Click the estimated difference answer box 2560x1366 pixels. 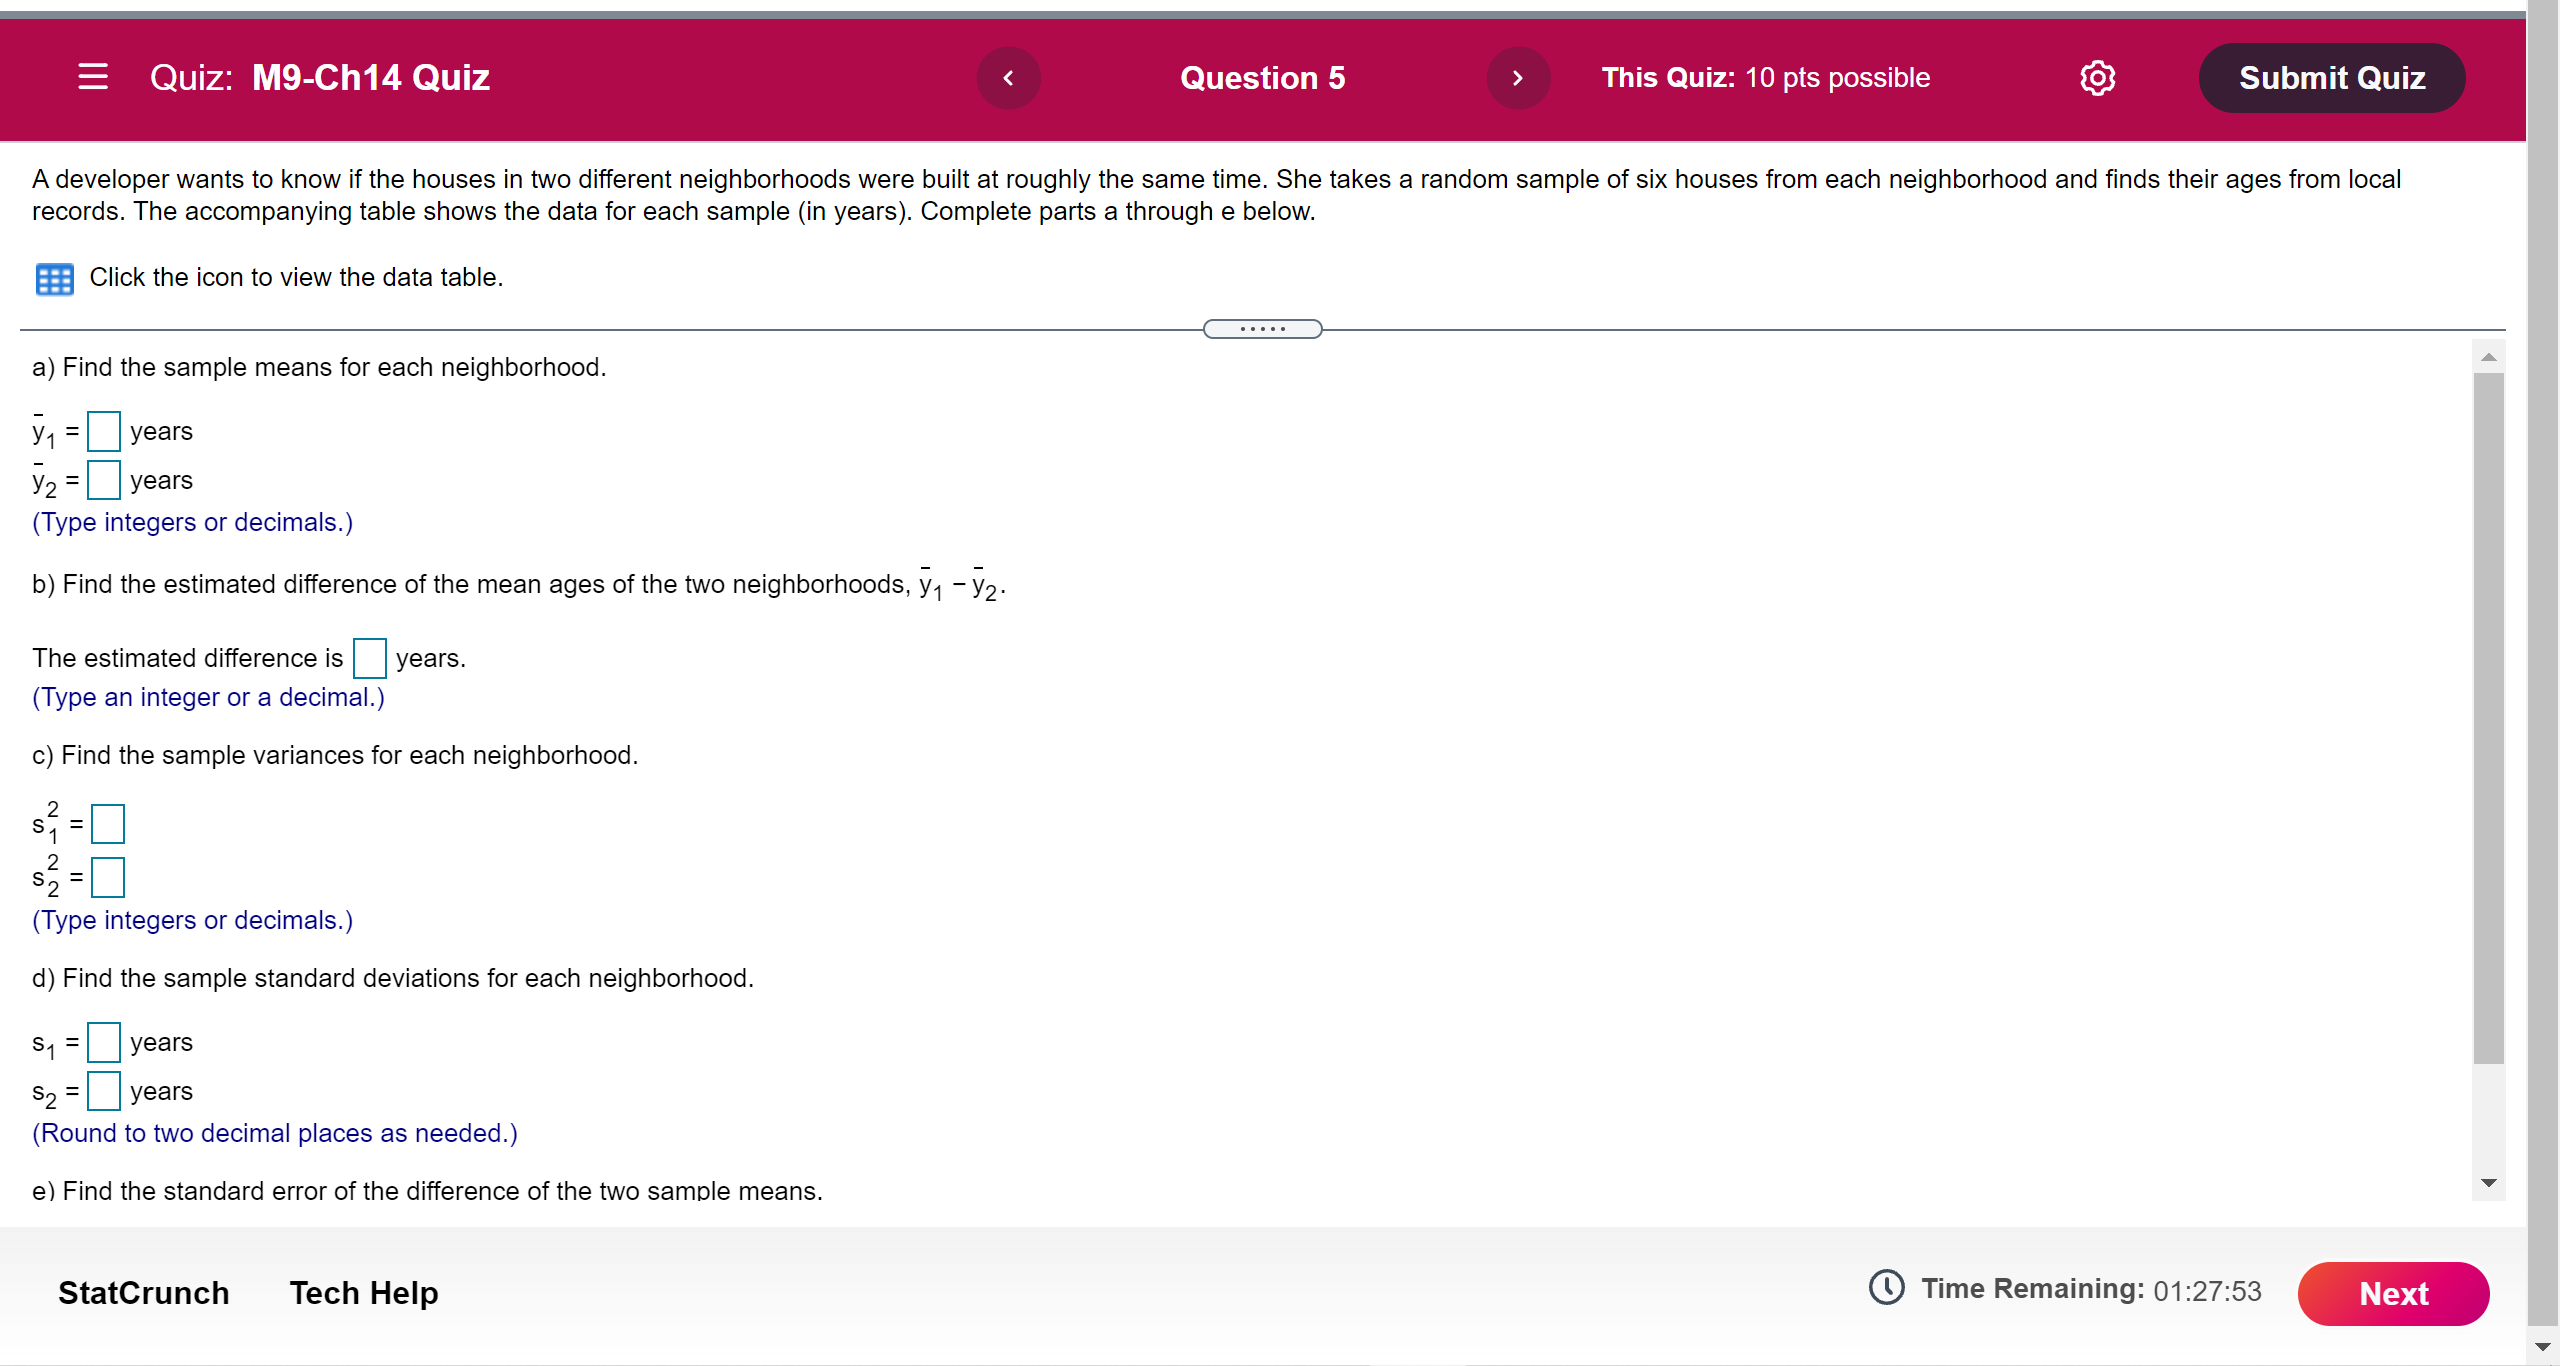[x=370, y=658]
